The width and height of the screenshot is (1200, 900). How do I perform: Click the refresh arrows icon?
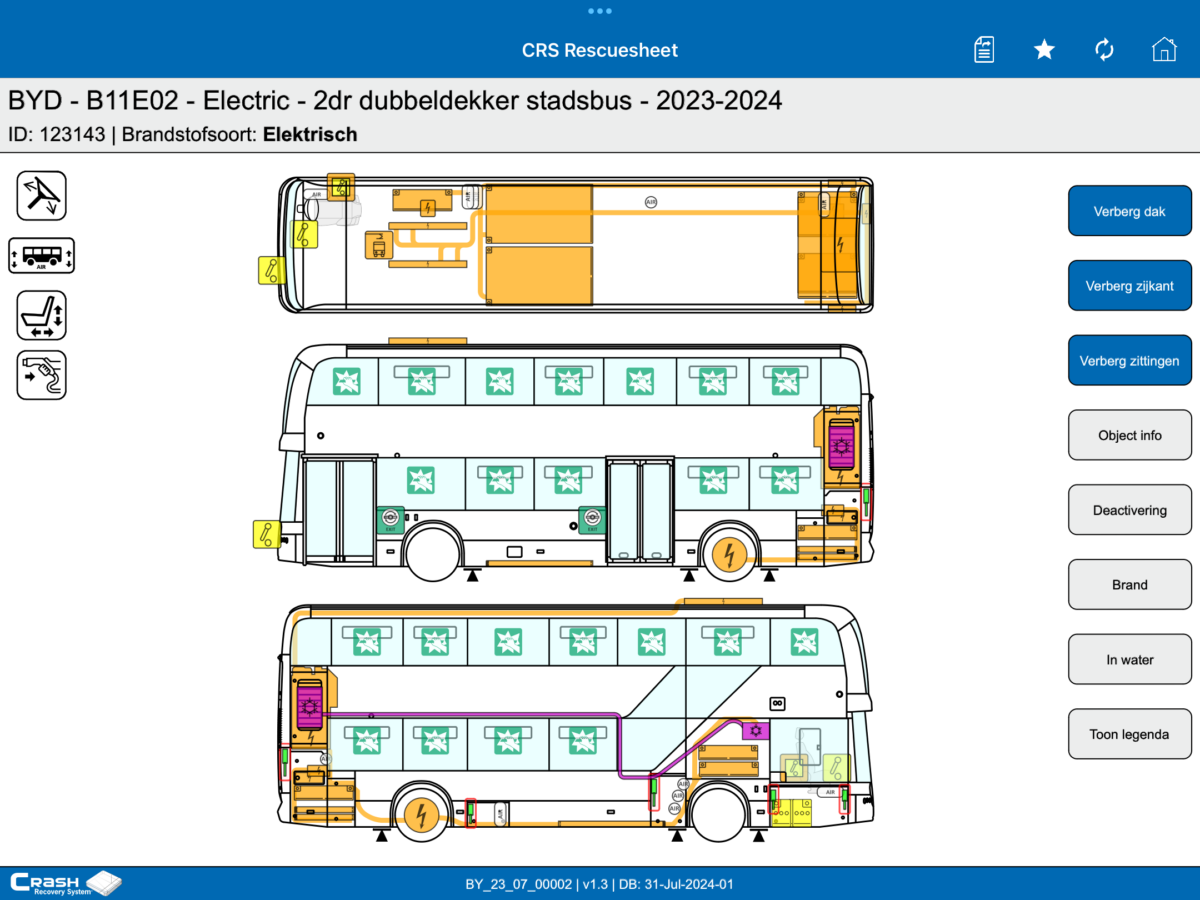1104,50
